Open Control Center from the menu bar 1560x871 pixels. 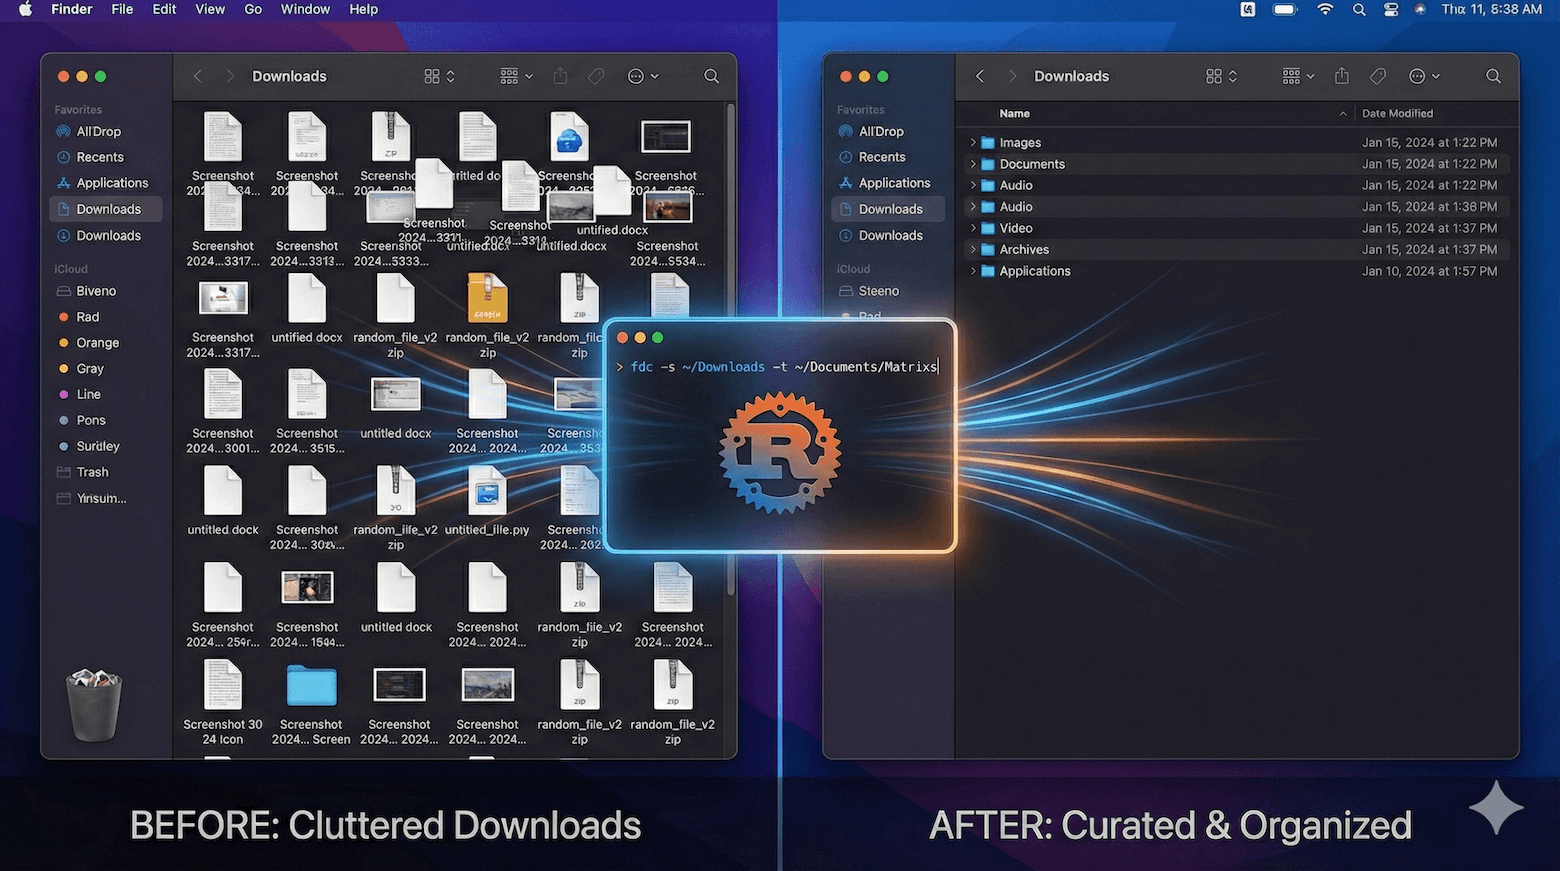coord(1391,9)
